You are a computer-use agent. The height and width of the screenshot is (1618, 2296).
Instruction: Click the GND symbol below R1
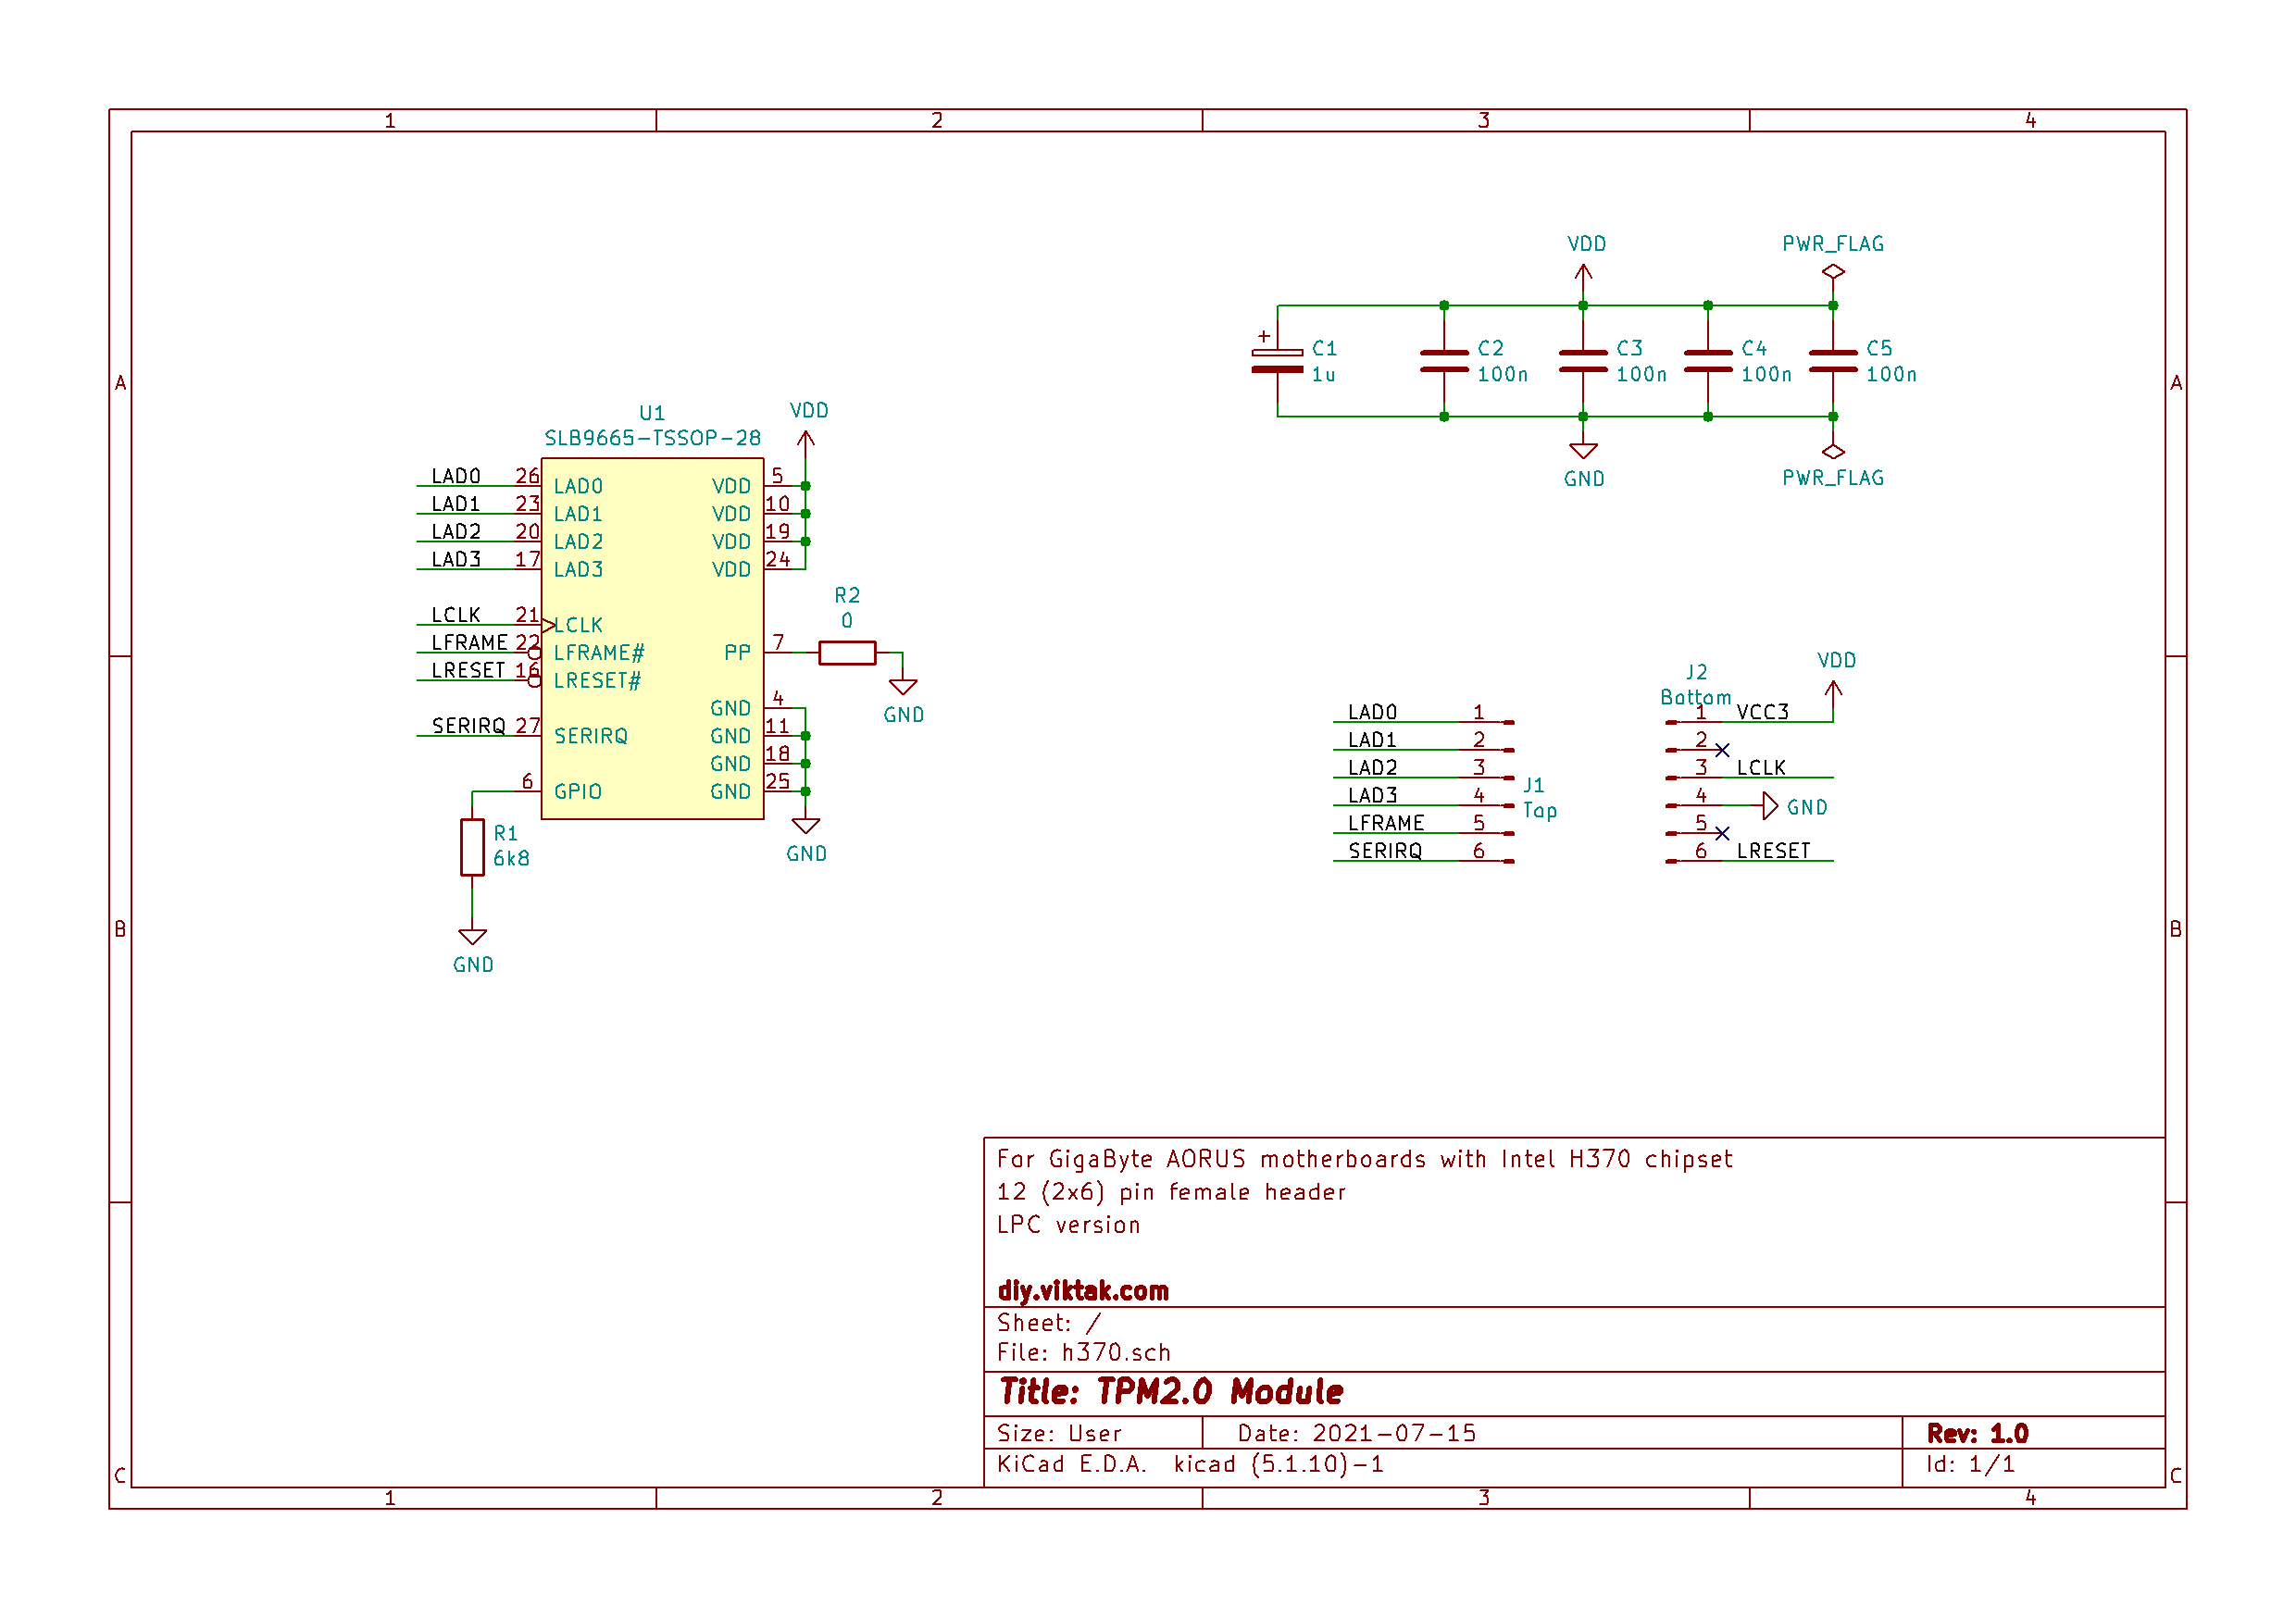click(472, 938)
